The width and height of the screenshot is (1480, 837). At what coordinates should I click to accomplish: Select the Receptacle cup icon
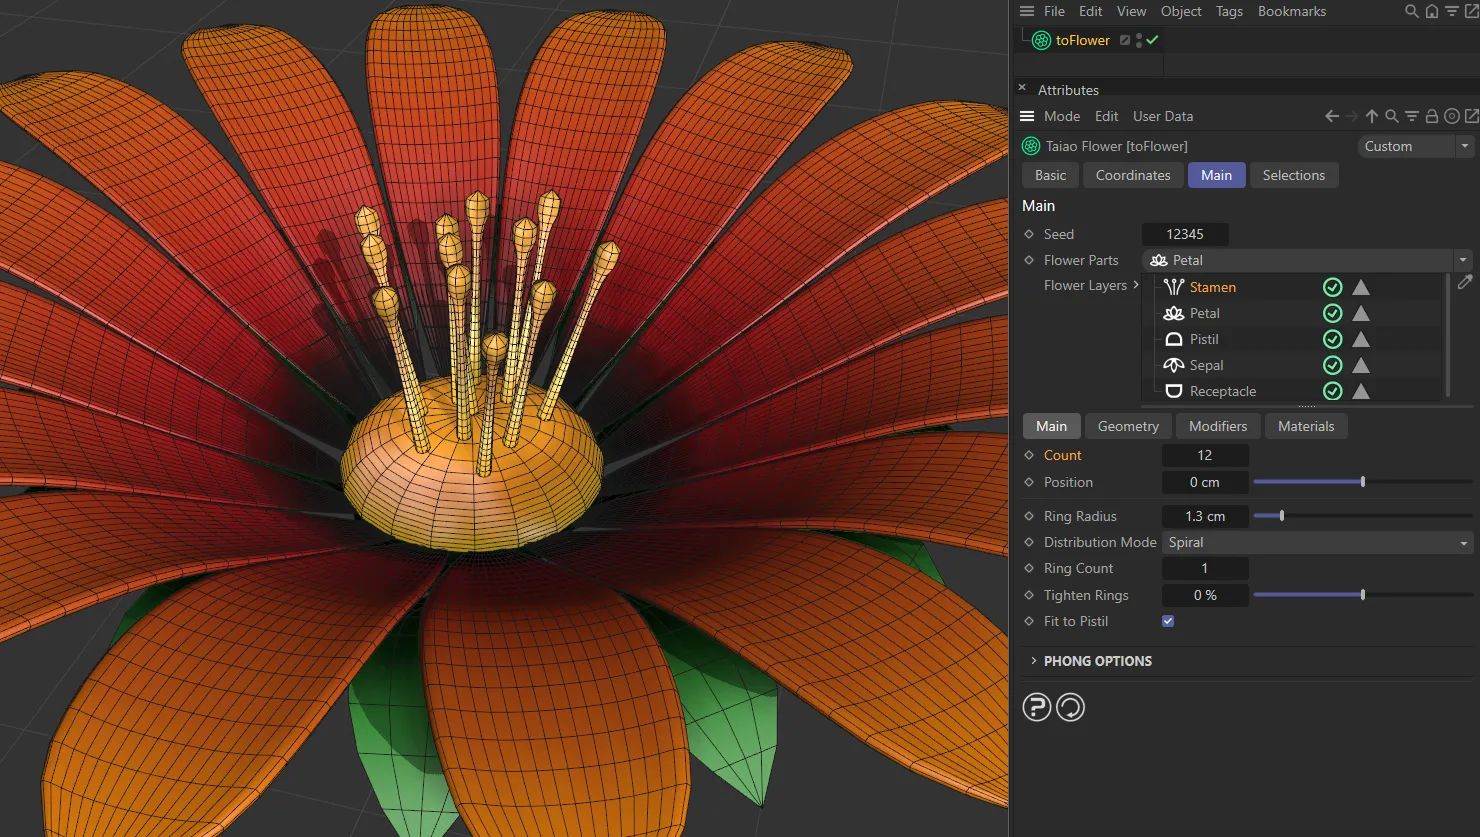pyautogui.click(x=1172, y=391)
